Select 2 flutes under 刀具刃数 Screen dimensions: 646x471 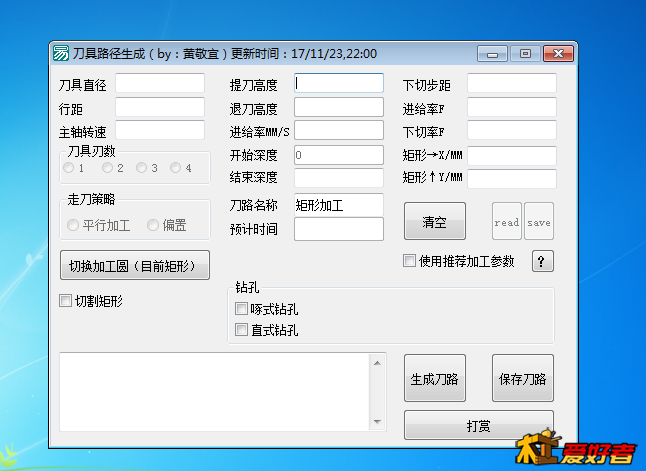tap(107, 167)
